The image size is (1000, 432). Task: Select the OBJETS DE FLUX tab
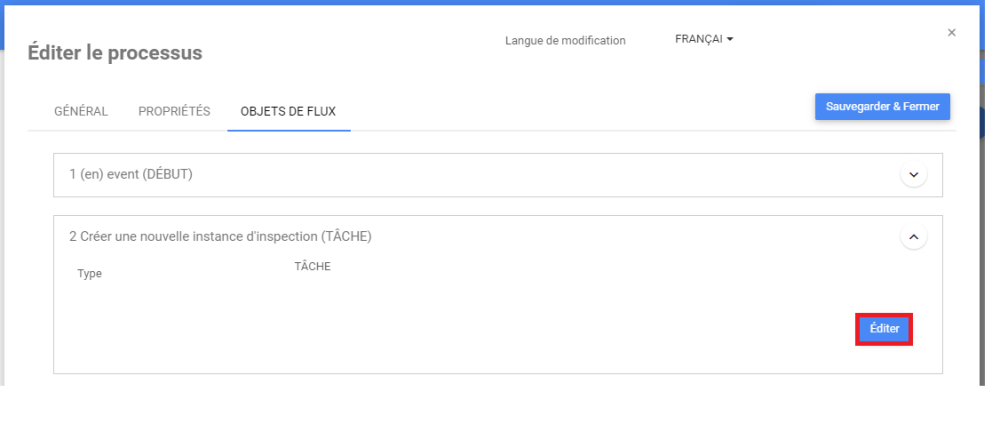[x=288, y=111]
